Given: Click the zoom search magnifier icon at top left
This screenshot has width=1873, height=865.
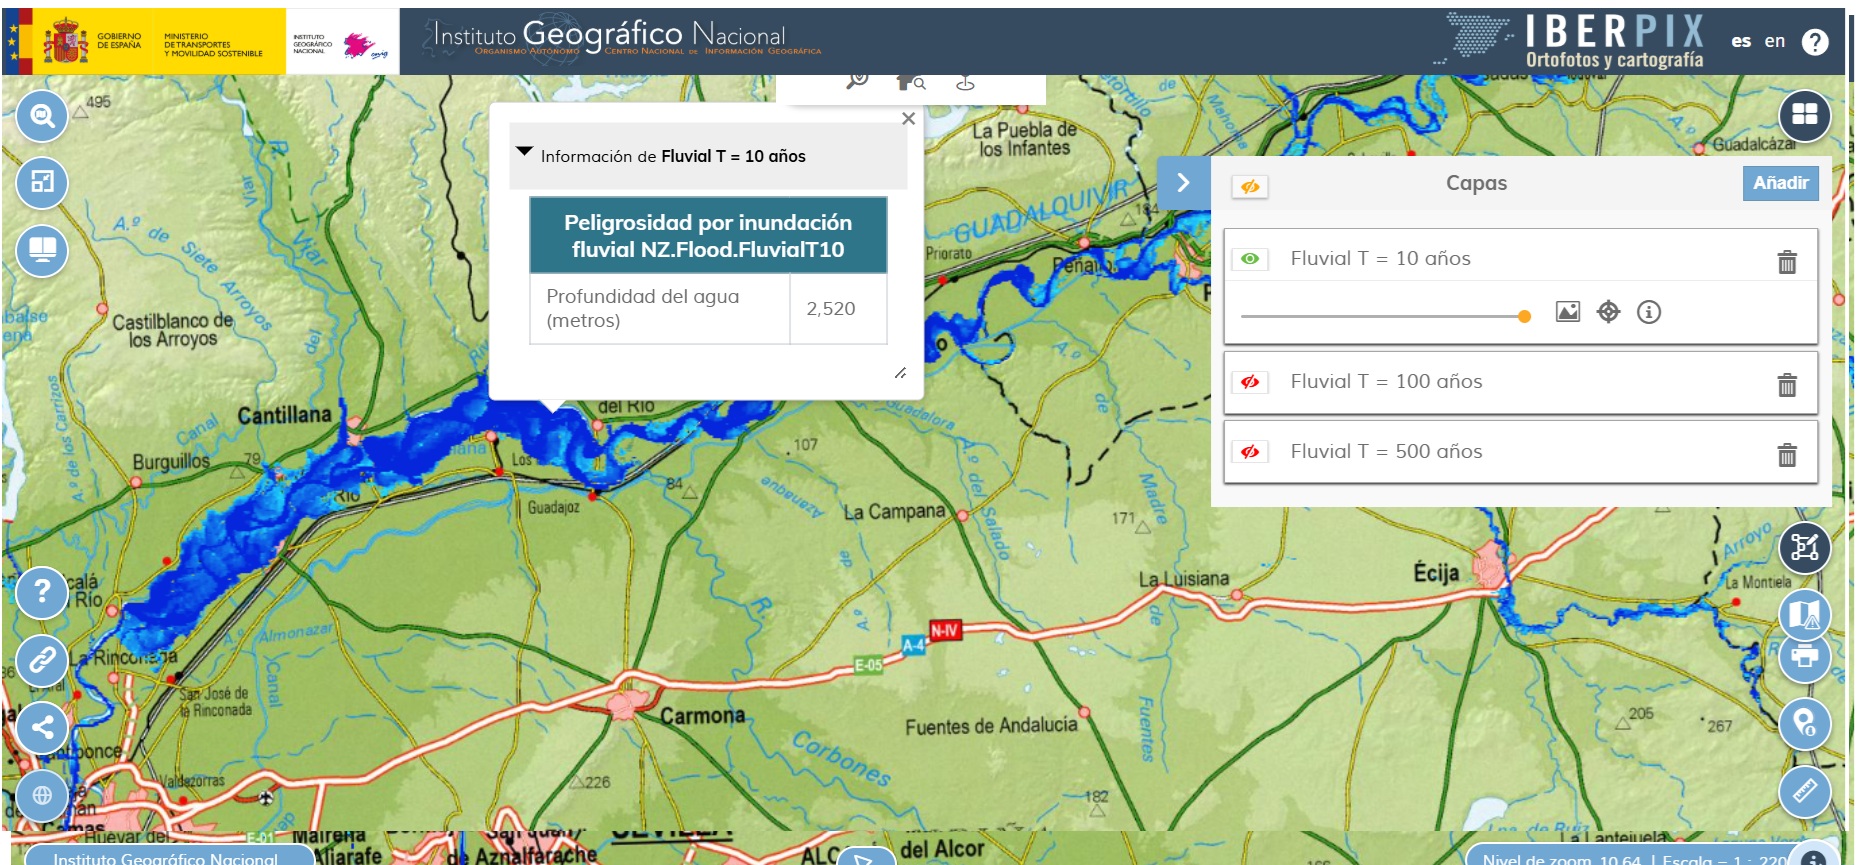Looking at the screenshot, I should click(42, 116).
